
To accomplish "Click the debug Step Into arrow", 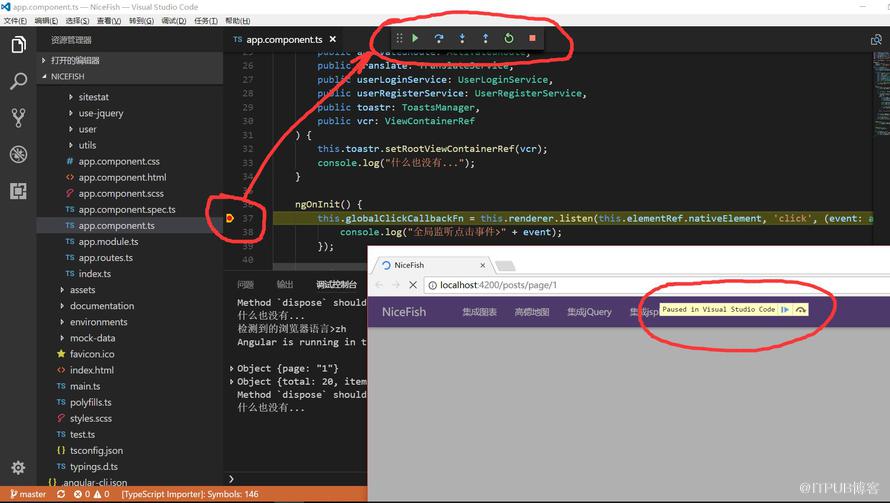I will point(462,38).
